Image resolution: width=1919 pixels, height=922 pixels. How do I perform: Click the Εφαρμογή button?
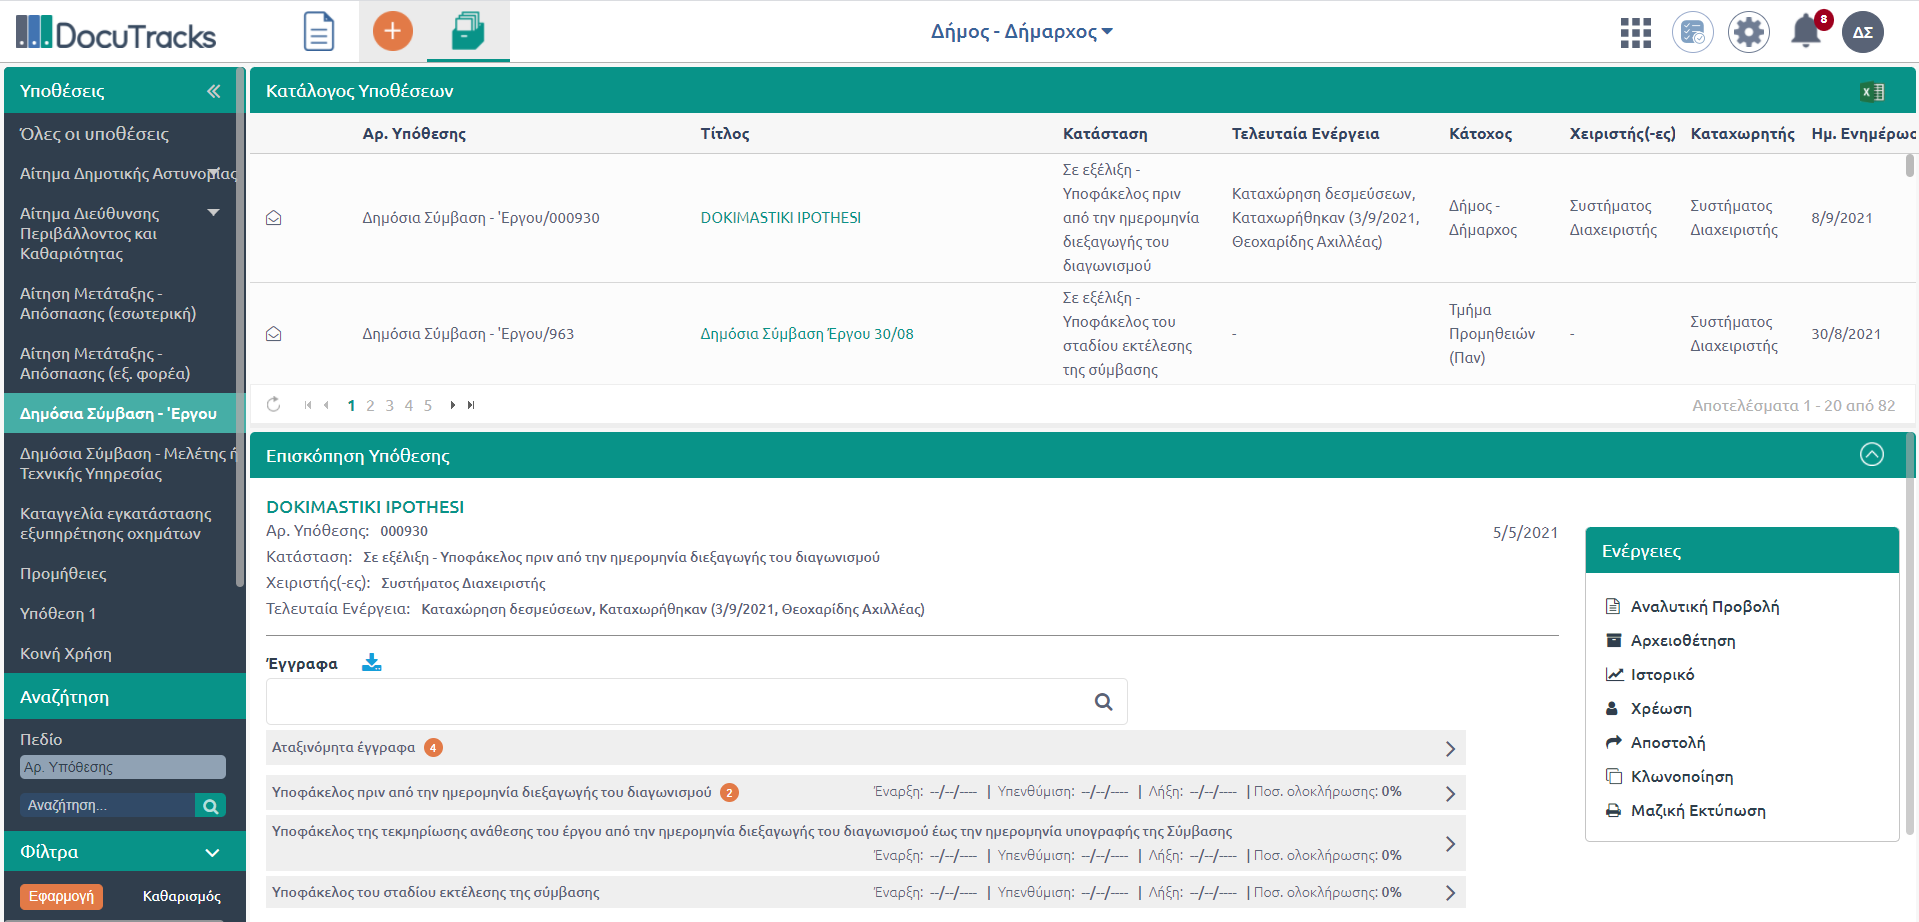click(x=61, y=896)
